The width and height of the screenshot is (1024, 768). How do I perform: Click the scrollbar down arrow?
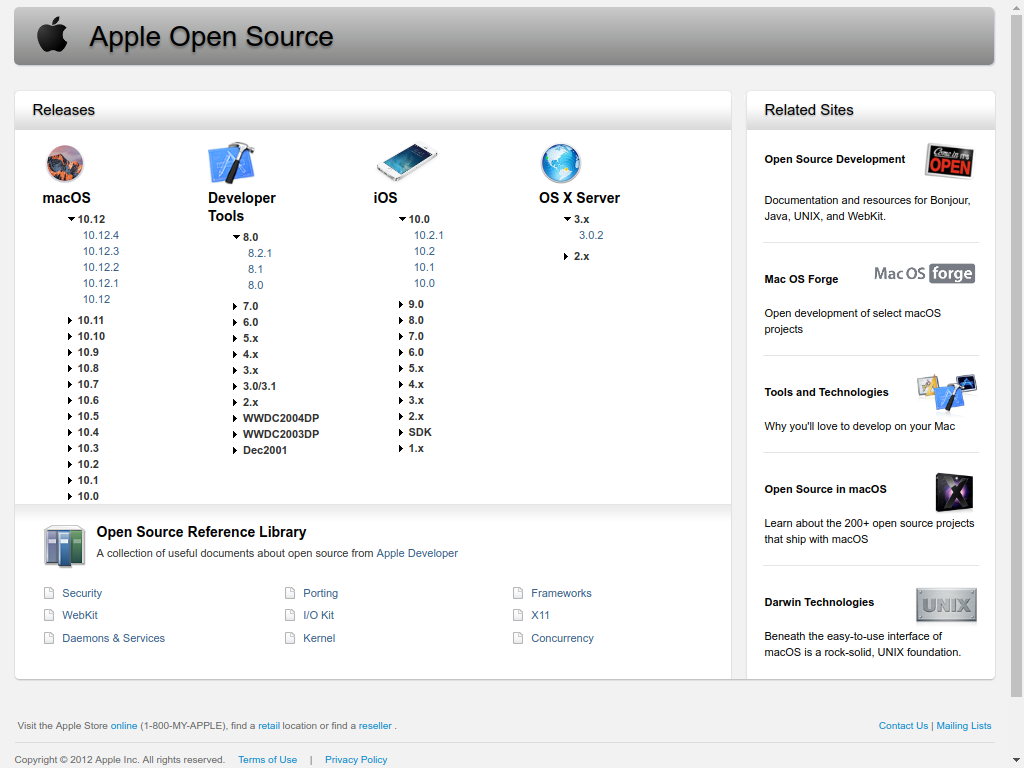1017,761
